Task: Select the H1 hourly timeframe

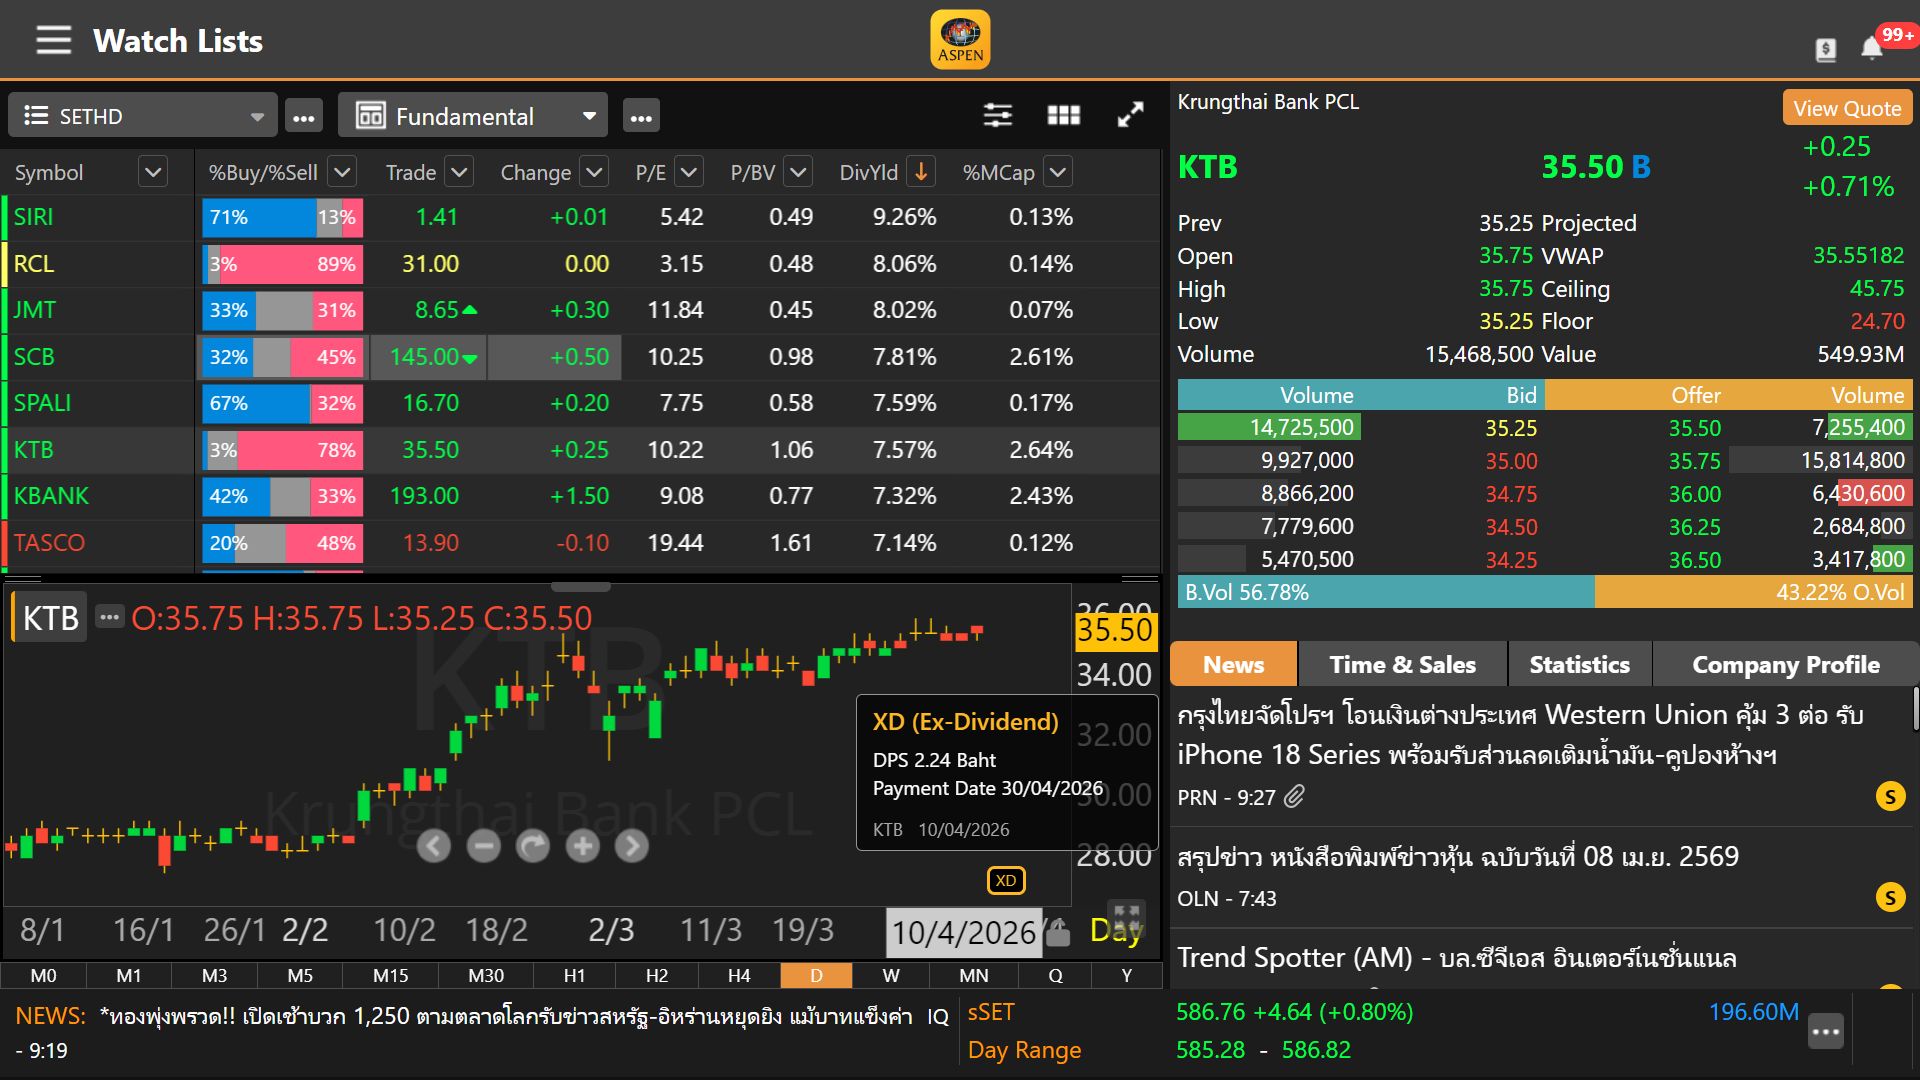Action: click(574, 976)
